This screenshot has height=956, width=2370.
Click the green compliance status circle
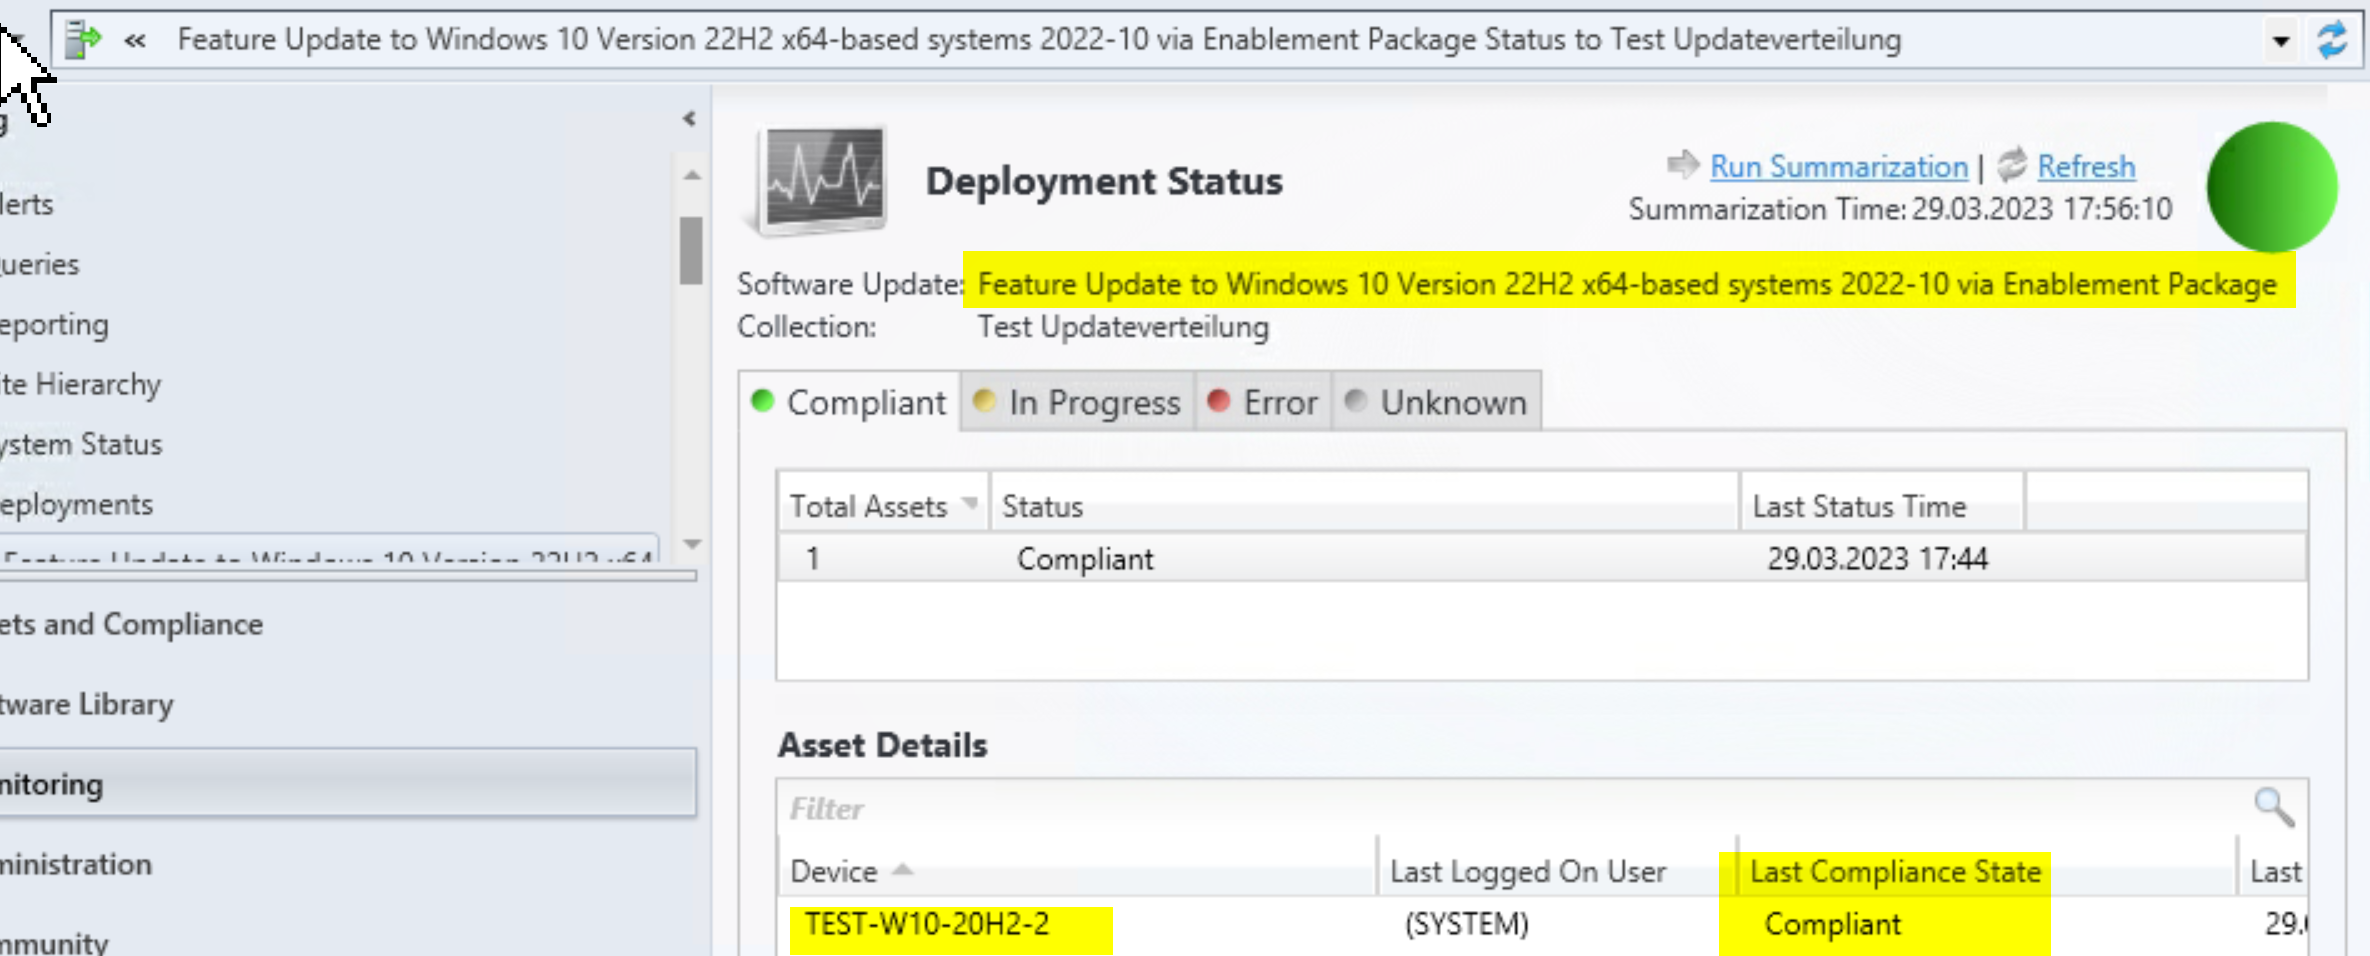pyautogui.click(x=2272, y=187)
